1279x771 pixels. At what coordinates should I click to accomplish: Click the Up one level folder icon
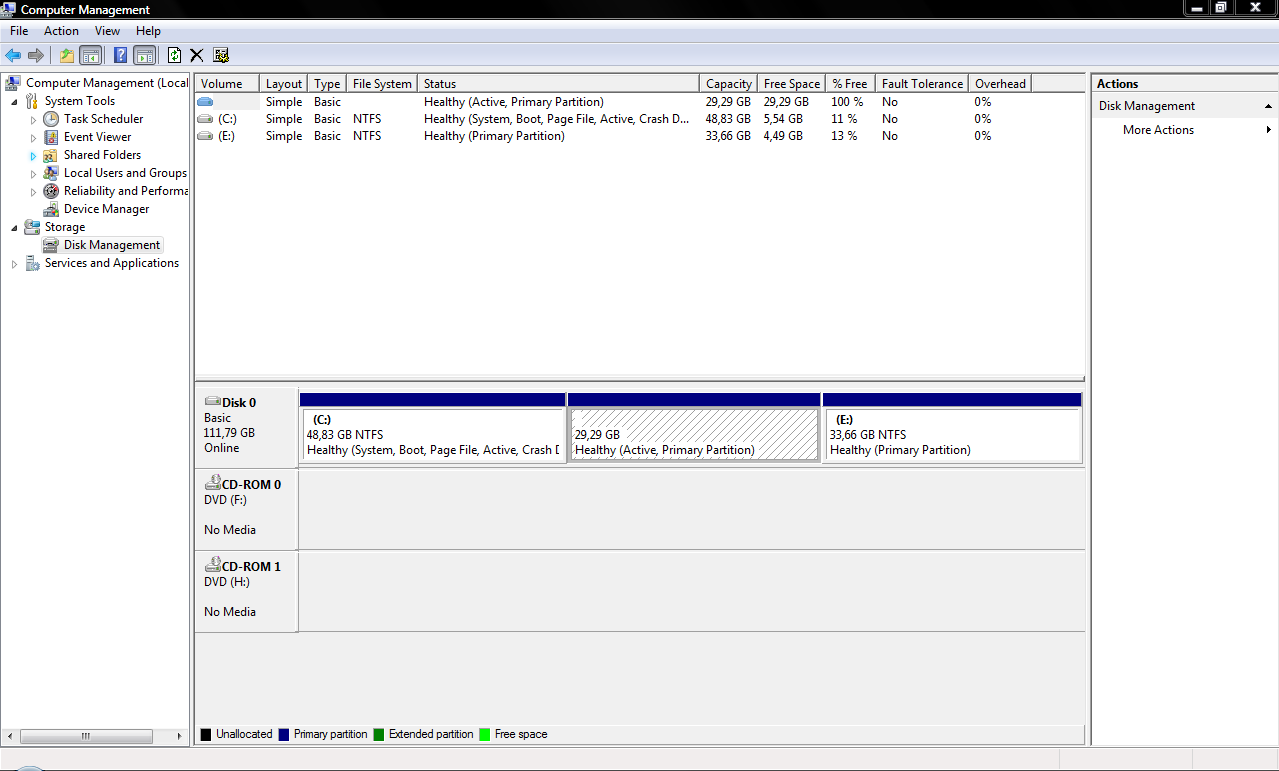(66, 56)
